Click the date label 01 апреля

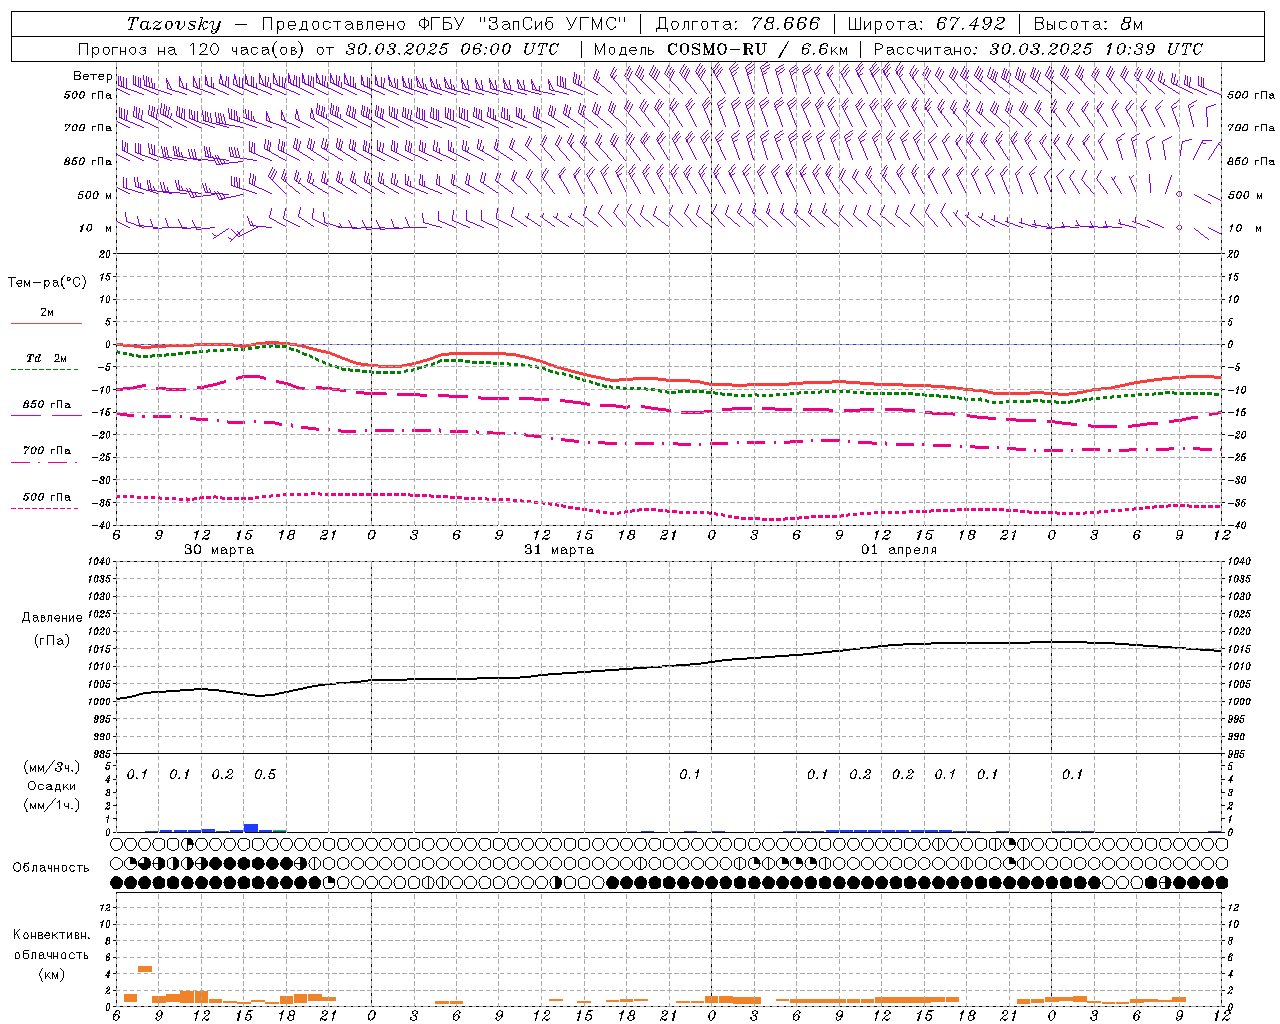pyautogui.click(x=899, y=550)
